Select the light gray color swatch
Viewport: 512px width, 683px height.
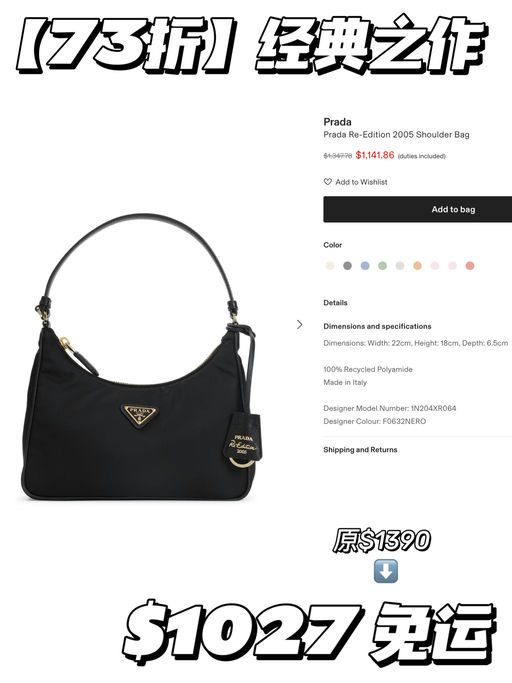pyautogui.click(x=400, y=266)
